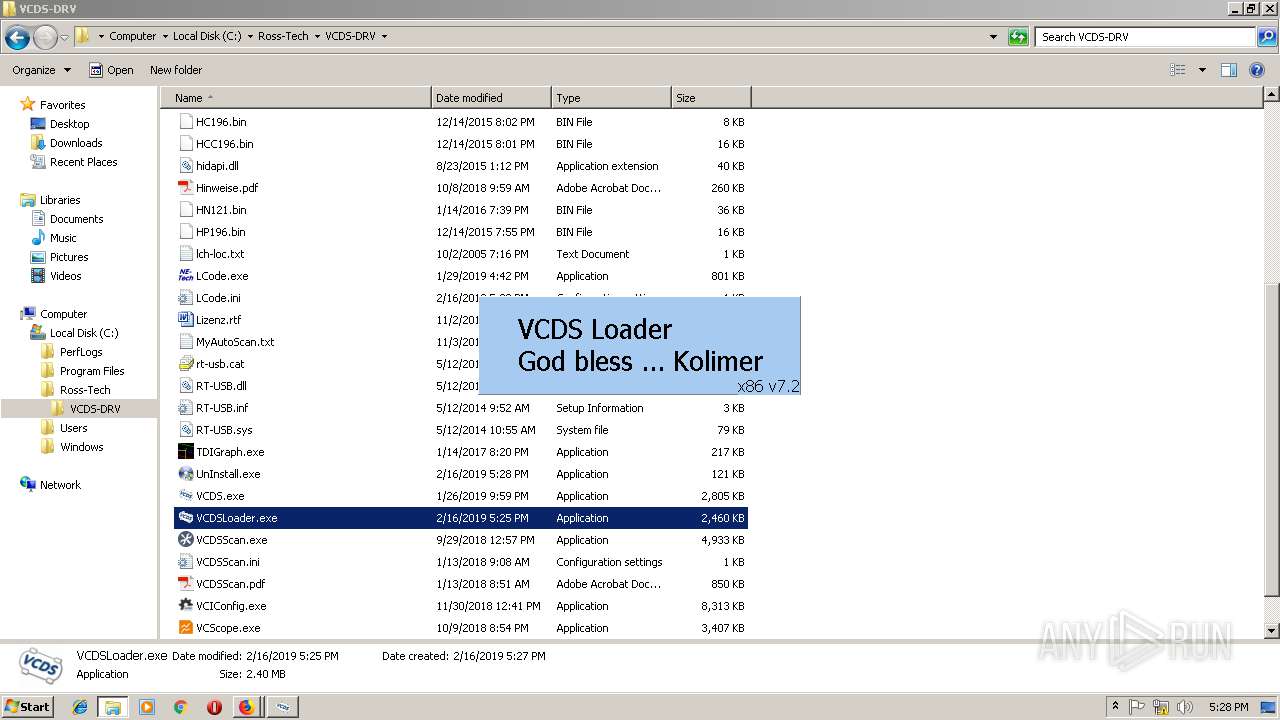Open recent pages dropdown arrow

coord(65,38)
